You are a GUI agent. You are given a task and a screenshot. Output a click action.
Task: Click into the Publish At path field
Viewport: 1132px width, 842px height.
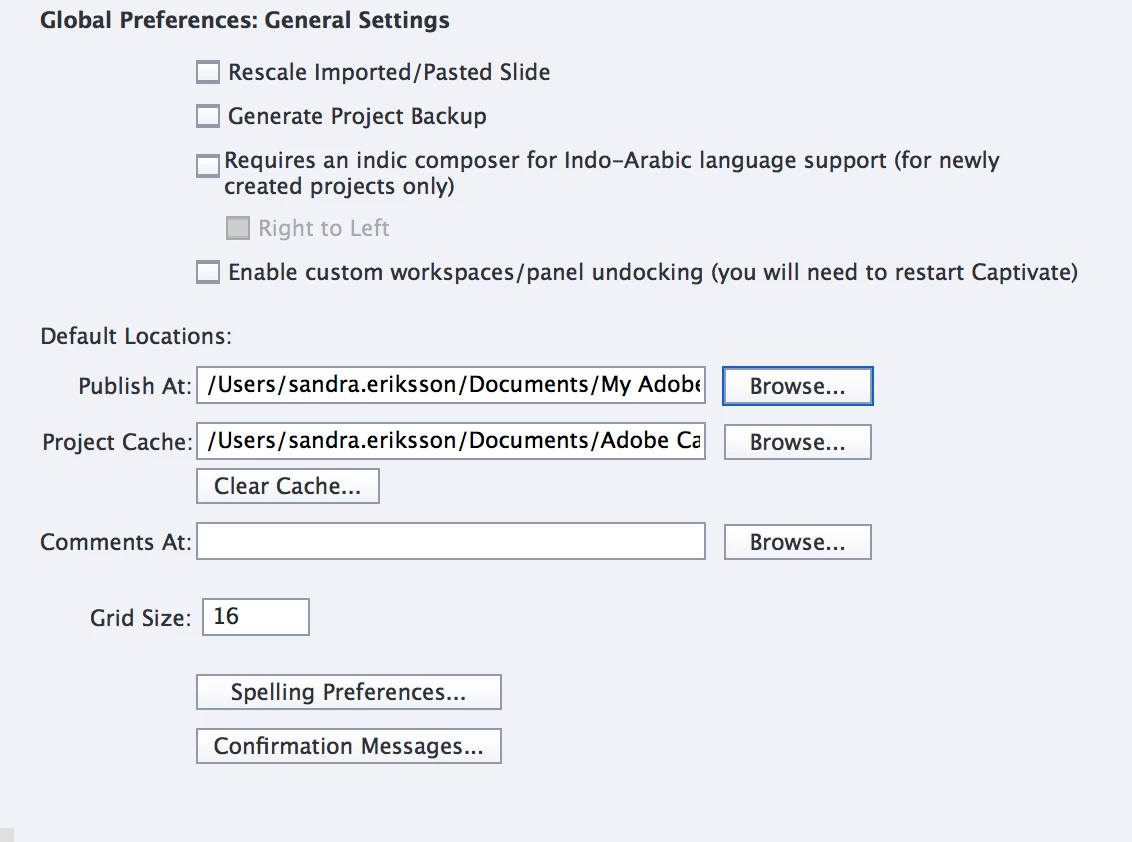pyautogui.click(x=451, y=386)
